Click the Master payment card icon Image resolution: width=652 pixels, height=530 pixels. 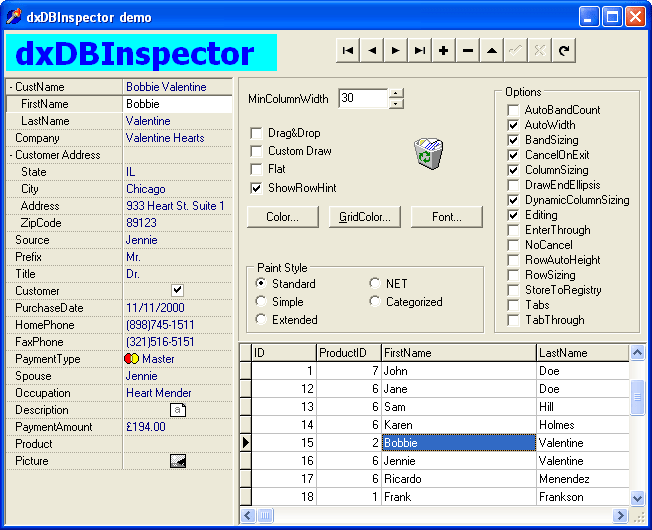(x=131, y=359)
